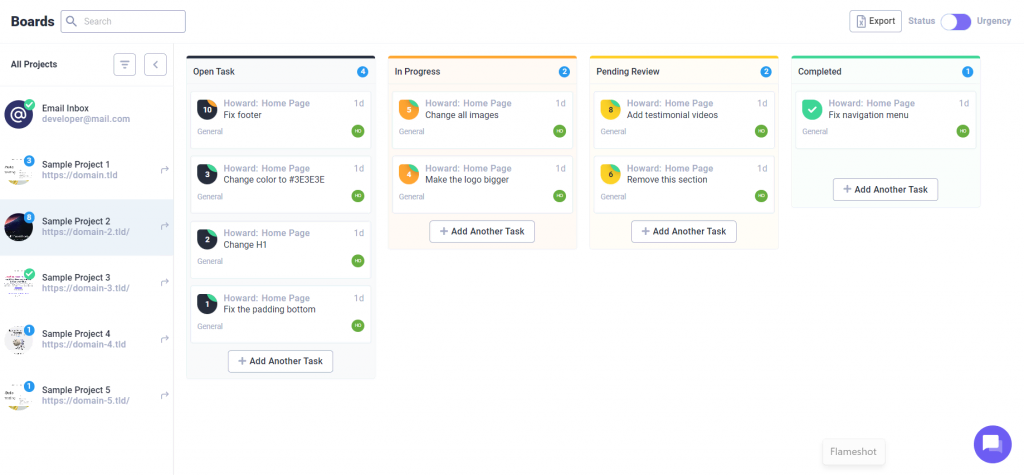Open the Fix navigation menu task

(869, 115)
